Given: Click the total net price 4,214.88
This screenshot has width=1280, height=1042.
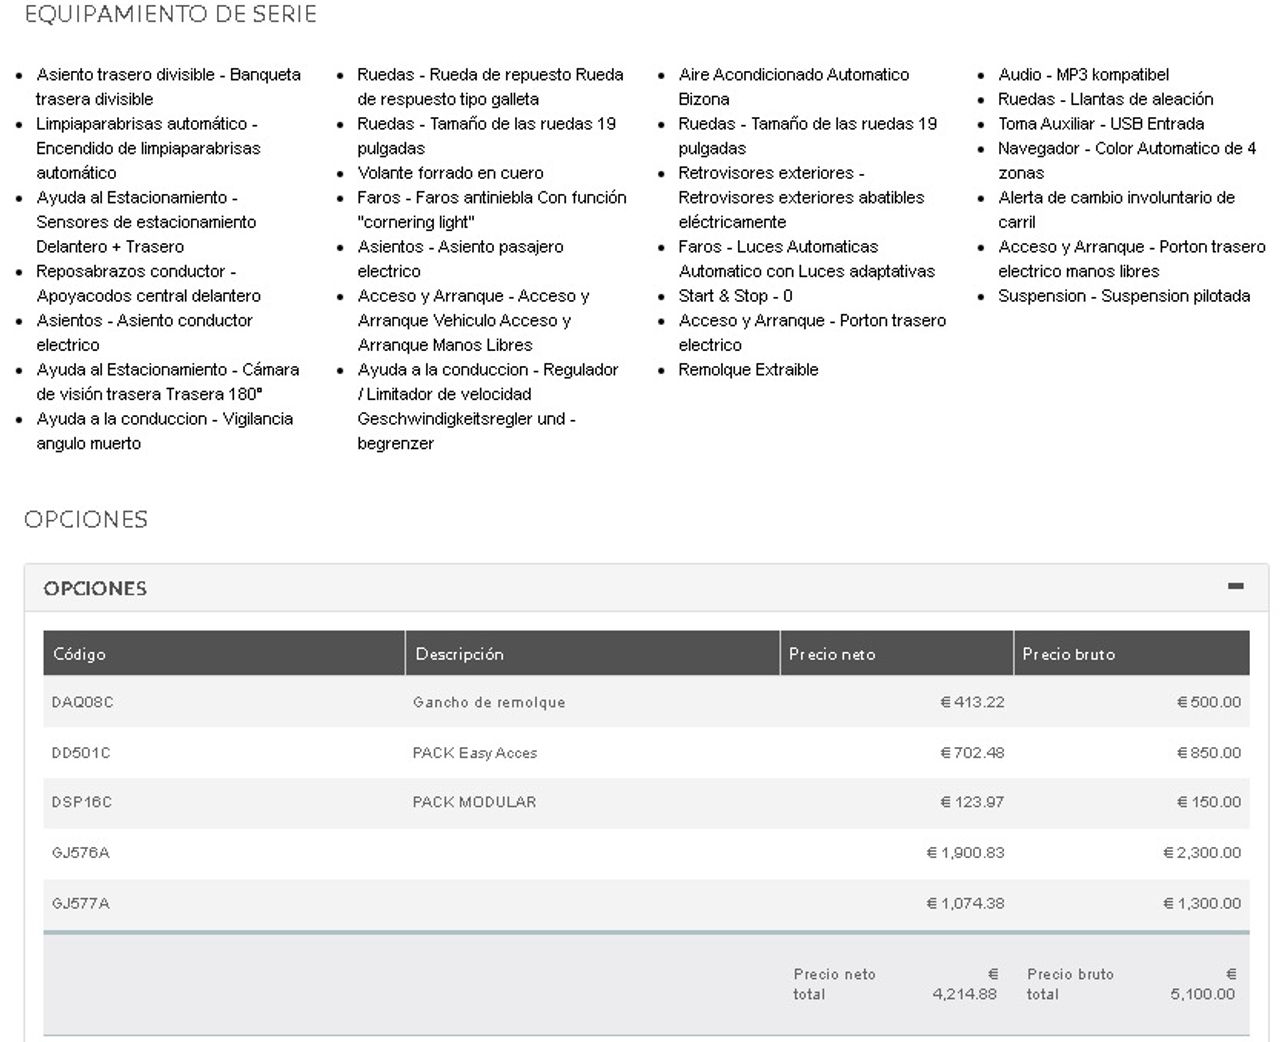Looking at the screenshot, I should (964, 994).
